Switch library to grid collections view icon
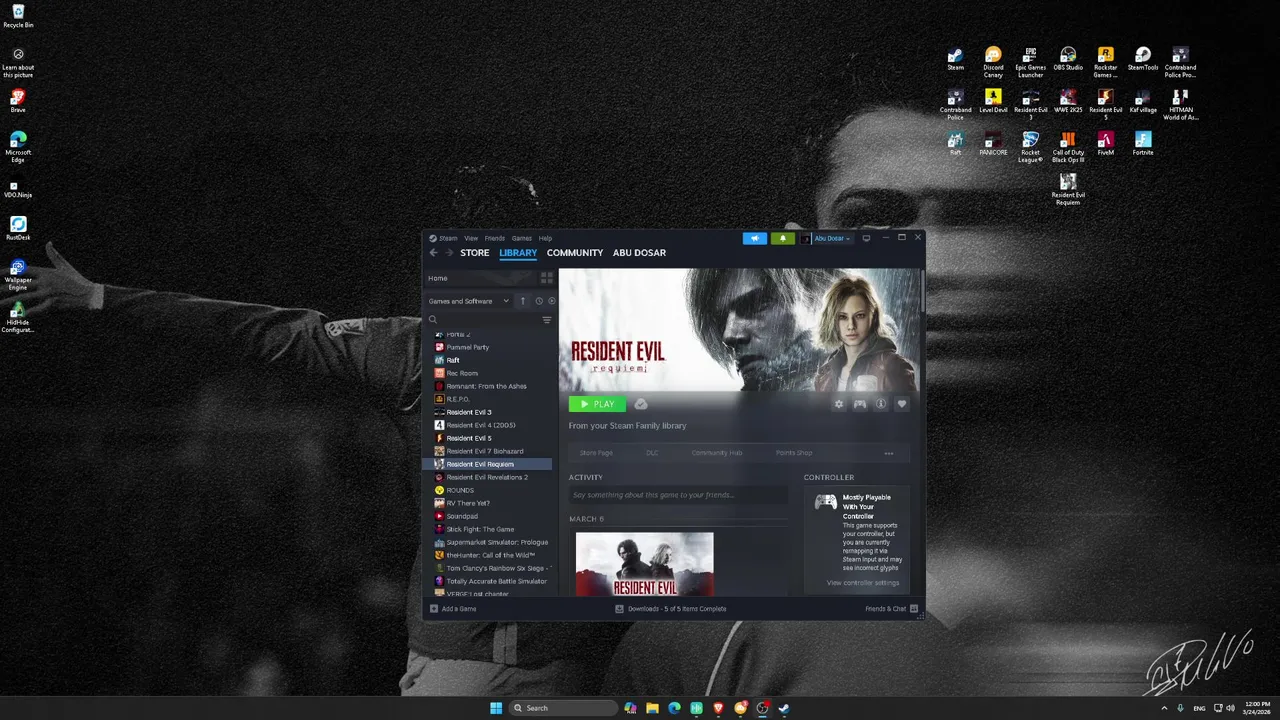The image size is (1280, 720). (546, 278)
